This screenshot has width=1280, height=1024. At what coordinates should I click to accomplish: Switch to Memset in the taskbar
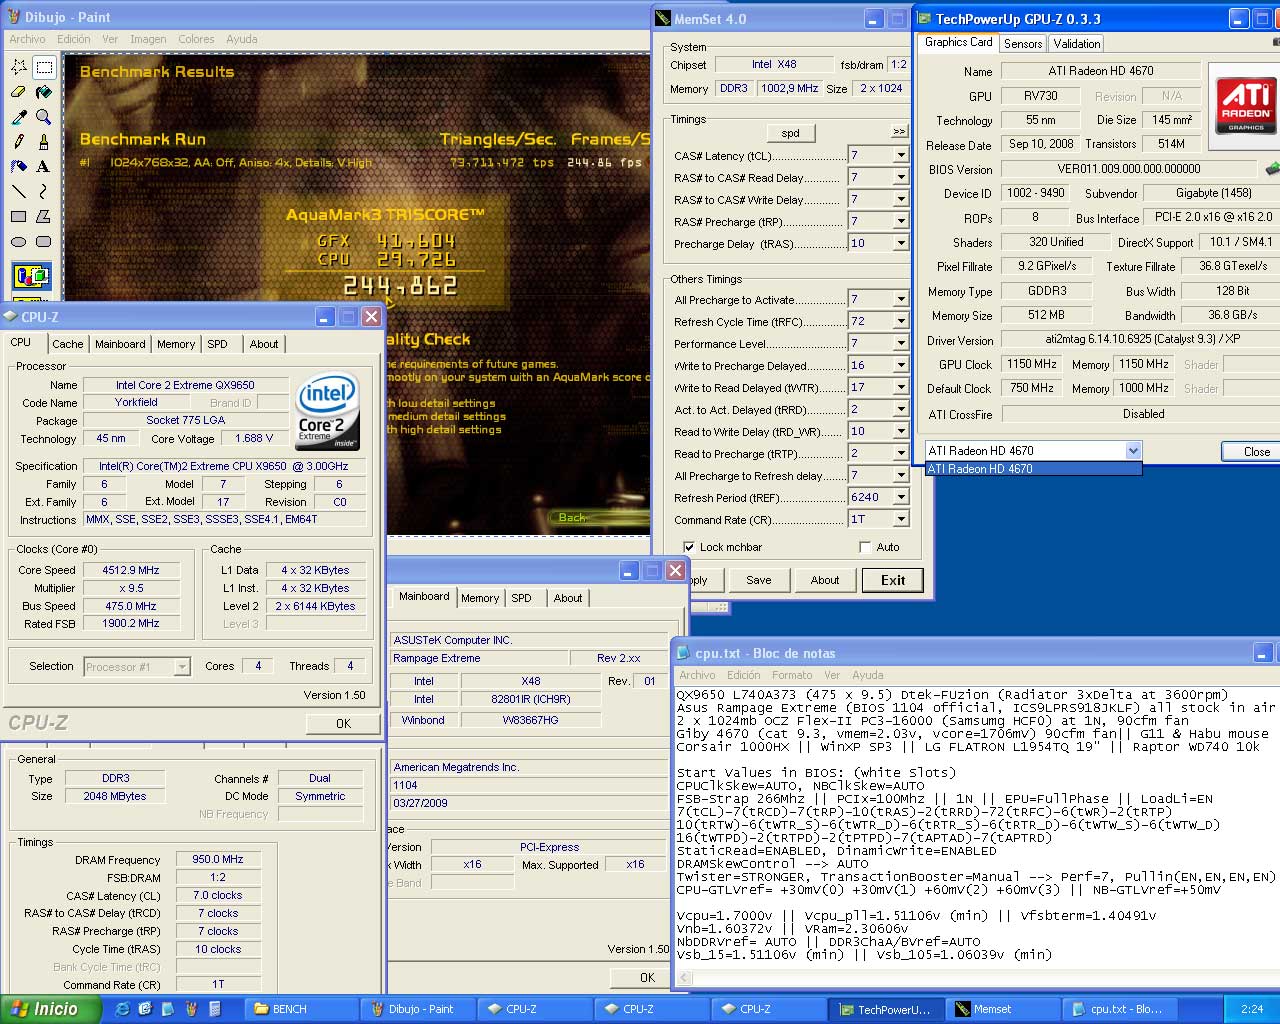1005,1009
